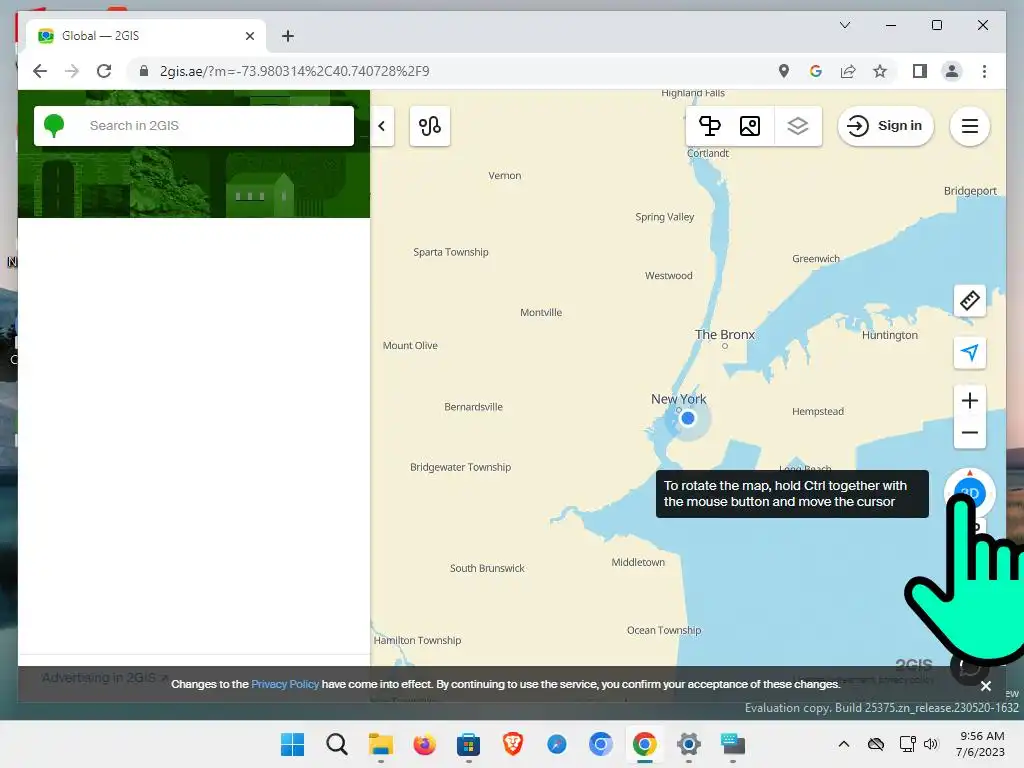
Task: Click the Bridgeport map label
Action: point(970,191)
